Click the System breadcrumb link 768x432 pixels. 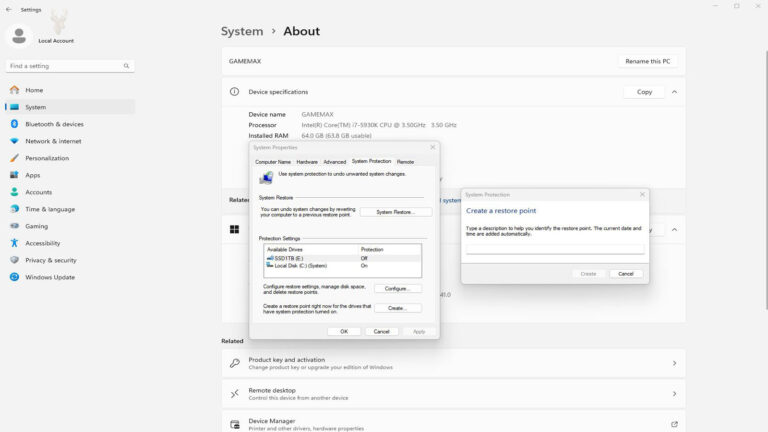click(x=242, y=31)
